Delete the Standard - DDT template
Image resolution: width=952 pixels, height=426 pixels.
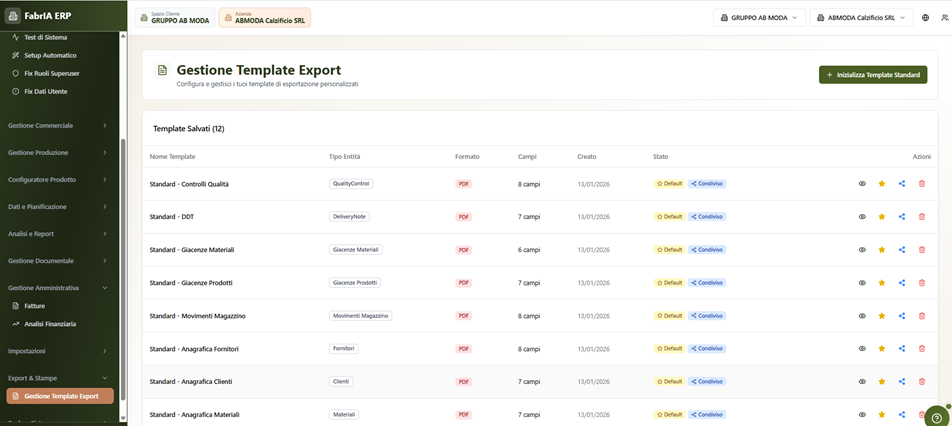(922, 217)
